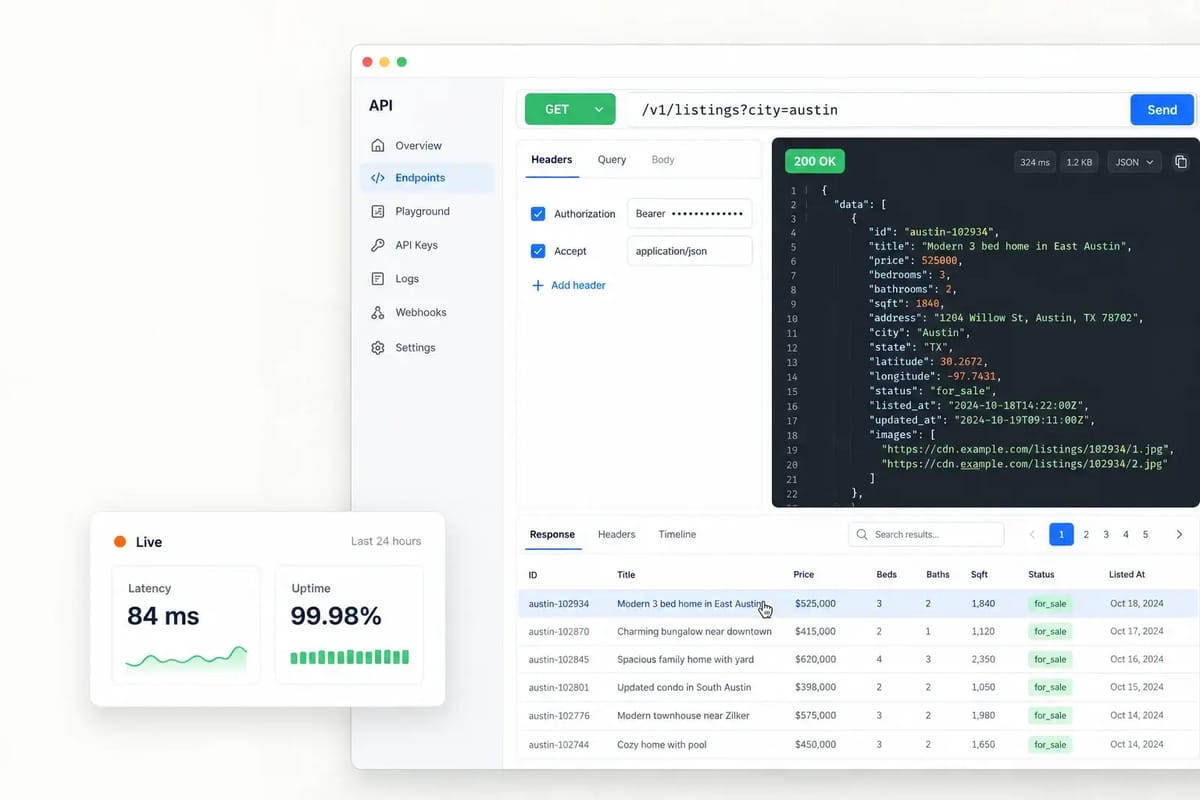Click the Title column header

pos(626,574)
